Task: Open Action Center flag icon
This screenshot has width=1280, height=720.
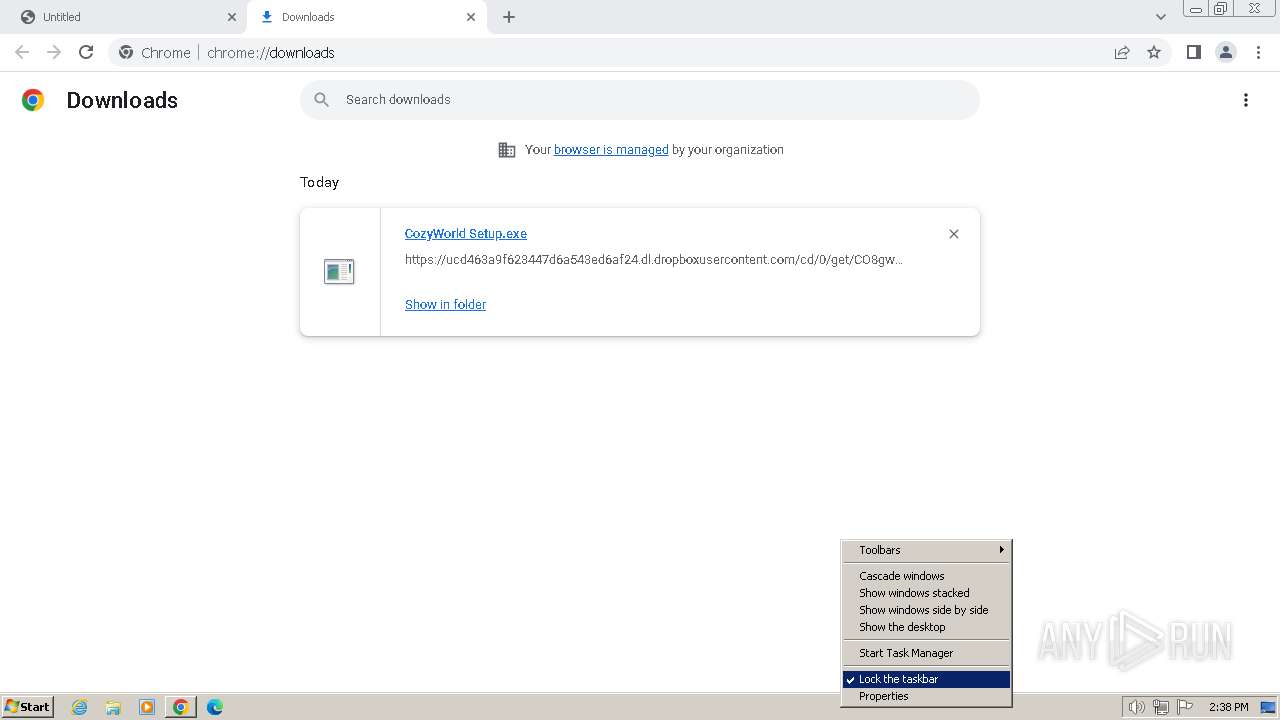Action: click(x=1185, y=707)
